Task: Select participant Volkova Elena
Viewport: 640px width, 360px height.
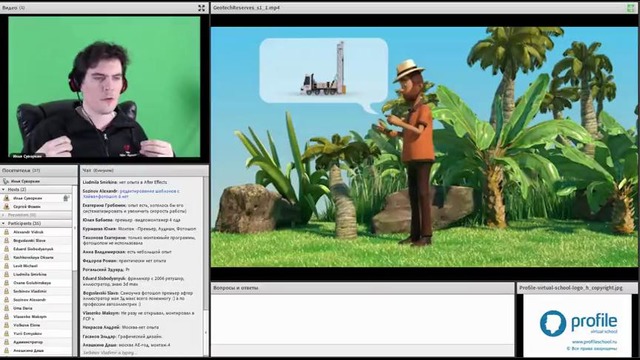Action: pyautogui.click(x=36, y=325)
